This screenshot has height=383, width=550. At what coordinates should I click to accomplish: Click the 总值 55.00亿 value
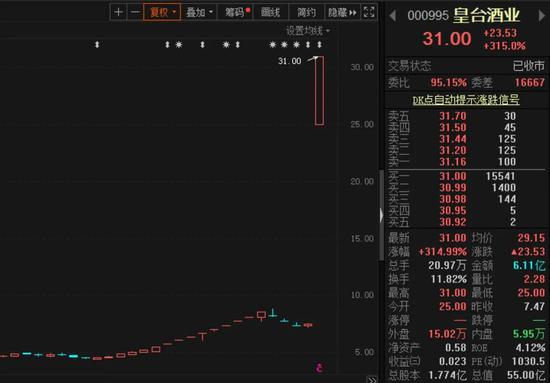click(526, 376)
